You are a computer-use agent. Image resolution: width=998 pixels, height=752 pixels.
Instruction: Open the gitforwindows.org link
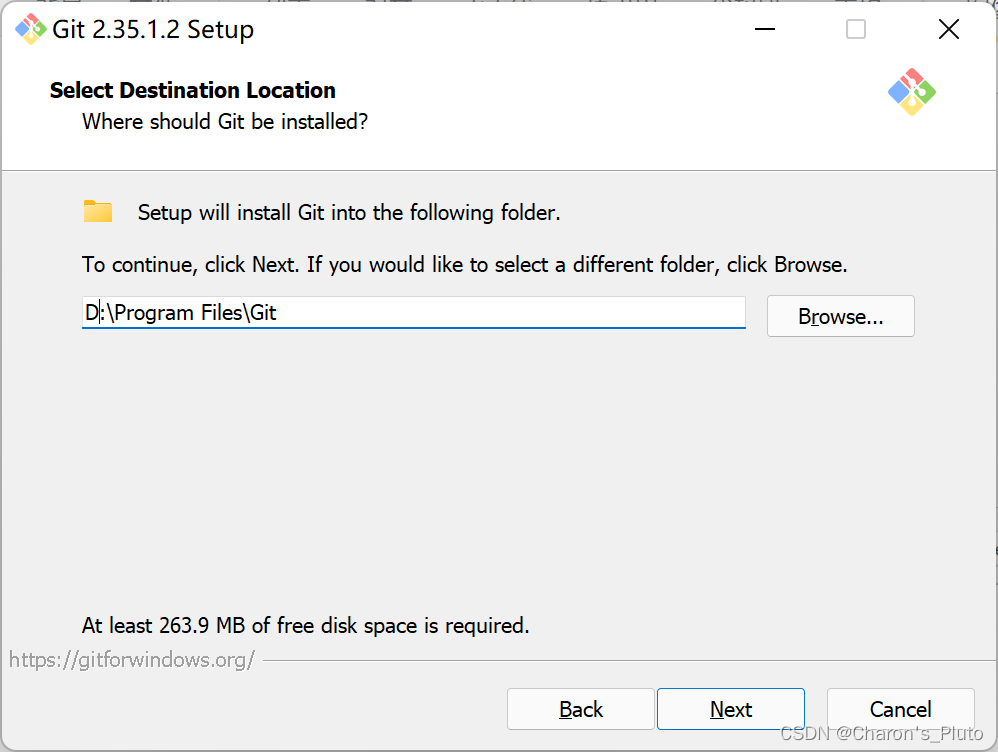click(132, 660)
